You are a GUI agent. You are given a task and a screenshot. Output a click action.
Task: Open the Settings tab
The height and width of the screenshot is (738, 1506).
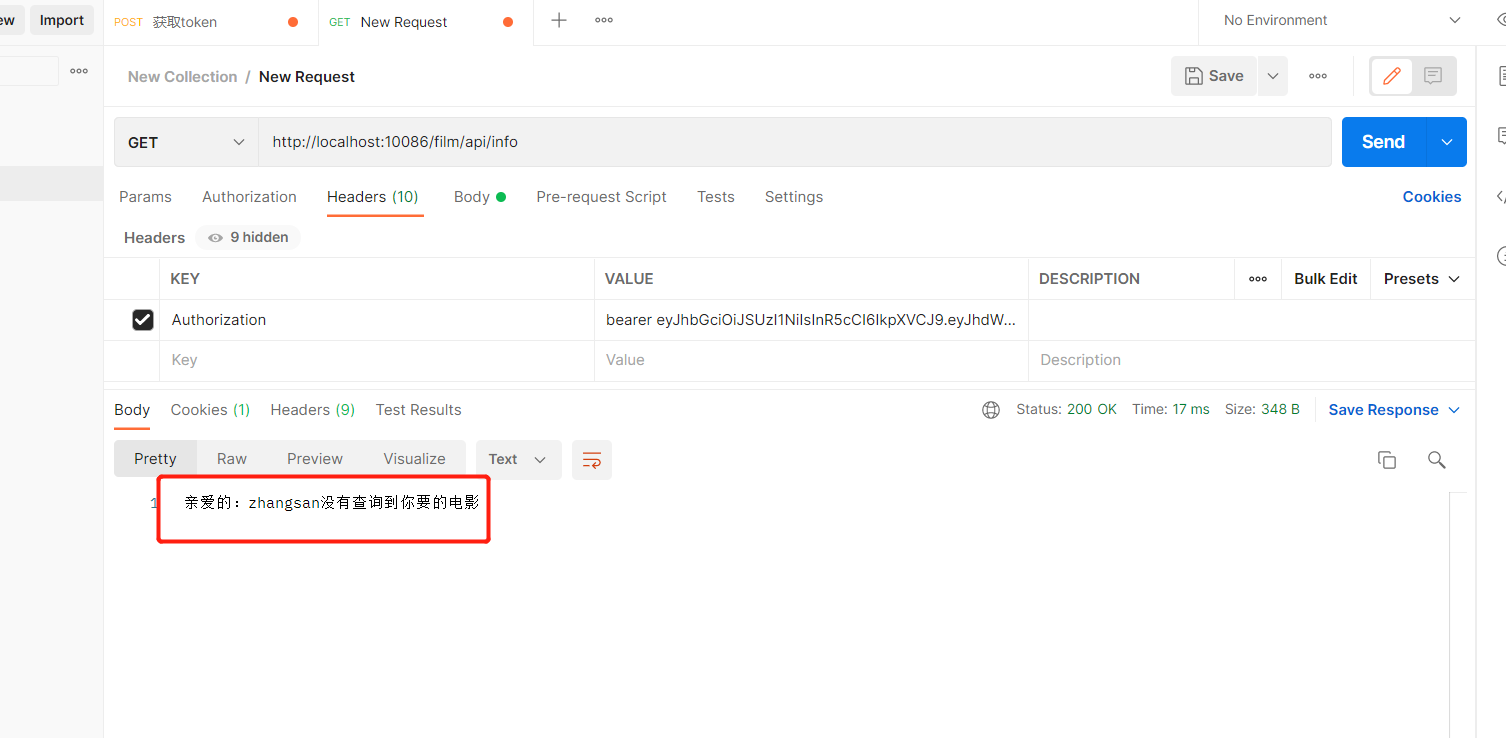coord(794,197)
